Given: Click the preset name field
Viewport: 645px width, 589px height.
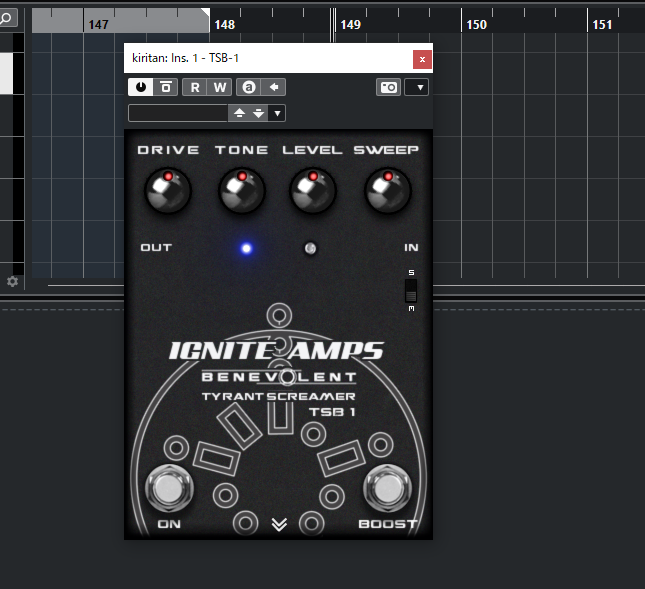Looking at the screenshot, I should pos(178,113).
